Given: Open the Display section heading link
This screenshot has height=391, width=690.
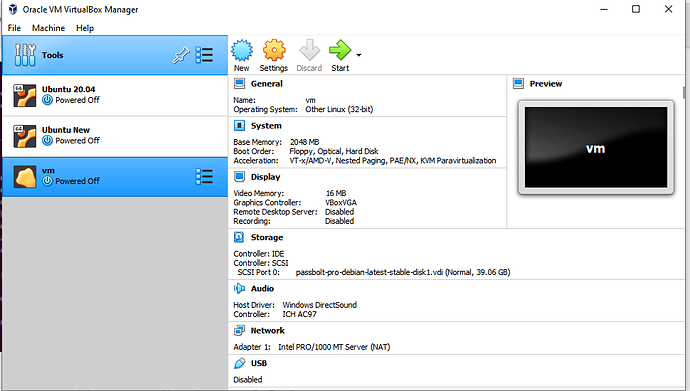Looking at the screenshot, I should 265,177.
